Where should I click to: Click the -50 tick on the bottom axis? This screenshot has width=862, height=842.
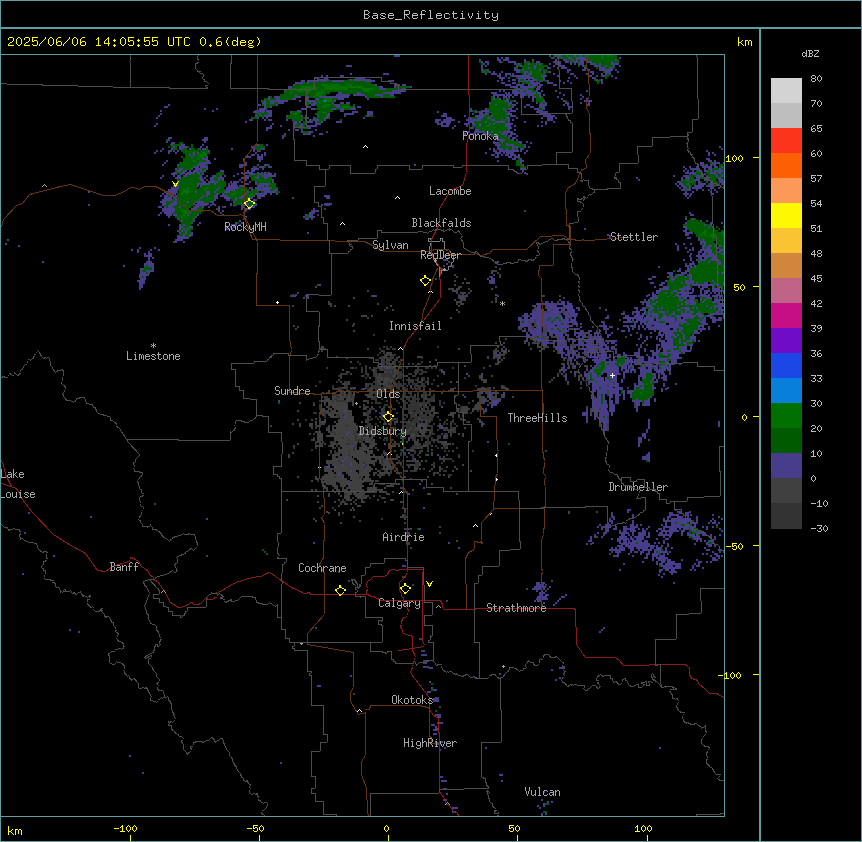pos(255,829)
